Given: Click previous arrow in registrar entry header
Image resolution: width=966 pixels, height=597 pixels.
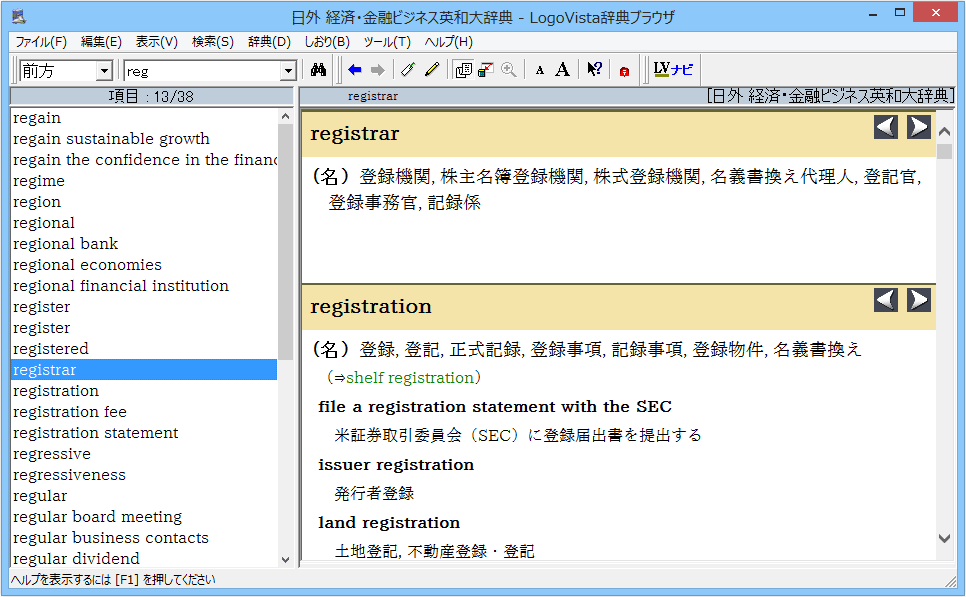Looking at the screenshot, I should click(886, 127).
